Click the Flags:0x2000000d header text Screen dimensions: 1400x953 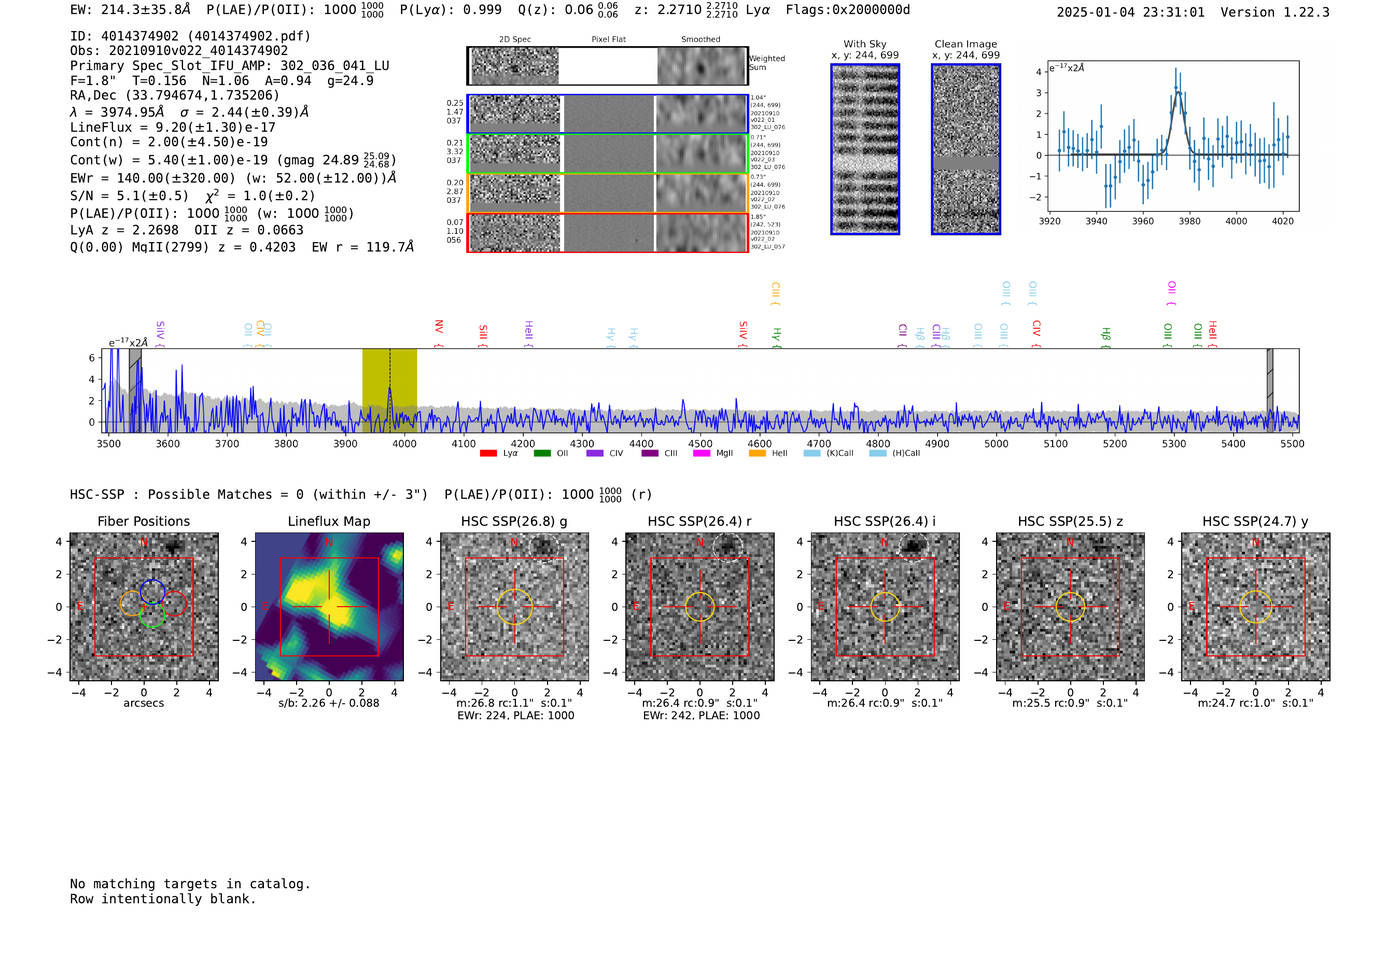point(848,9)
